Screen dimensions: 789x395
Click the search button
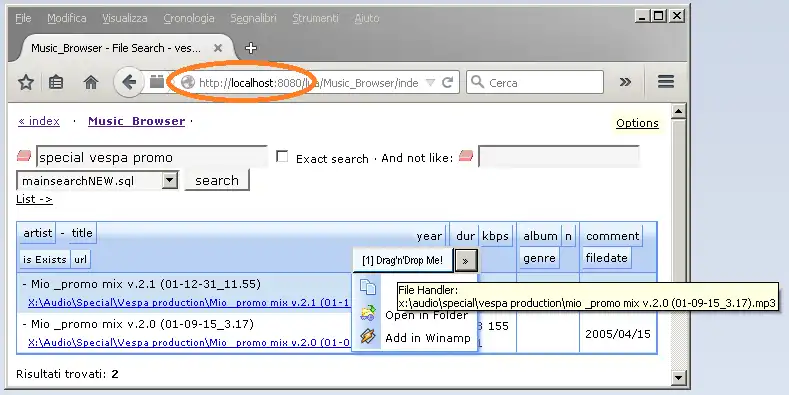(217, 180)
